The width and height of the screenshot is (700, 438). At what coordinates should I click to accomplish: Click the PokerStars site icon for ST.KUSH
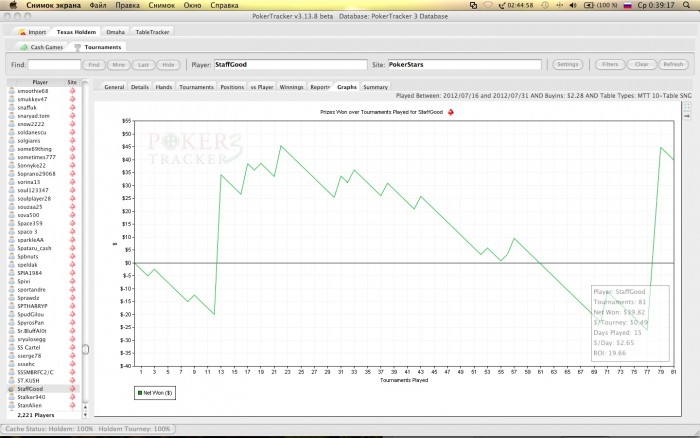72,380
